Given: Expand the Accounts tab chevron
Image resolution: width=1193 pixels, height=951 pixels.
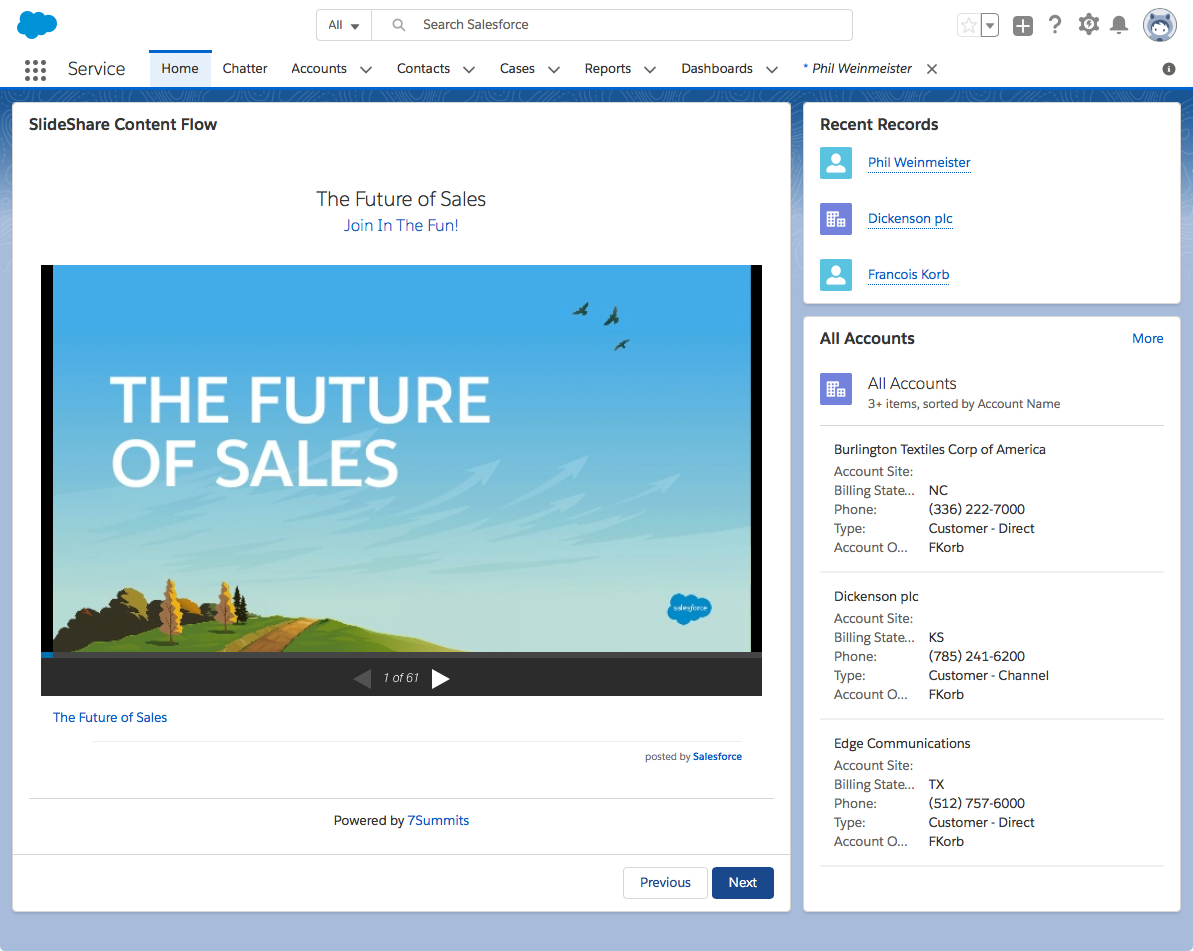Looking at the screenshot, I should [x=366, y=69].
